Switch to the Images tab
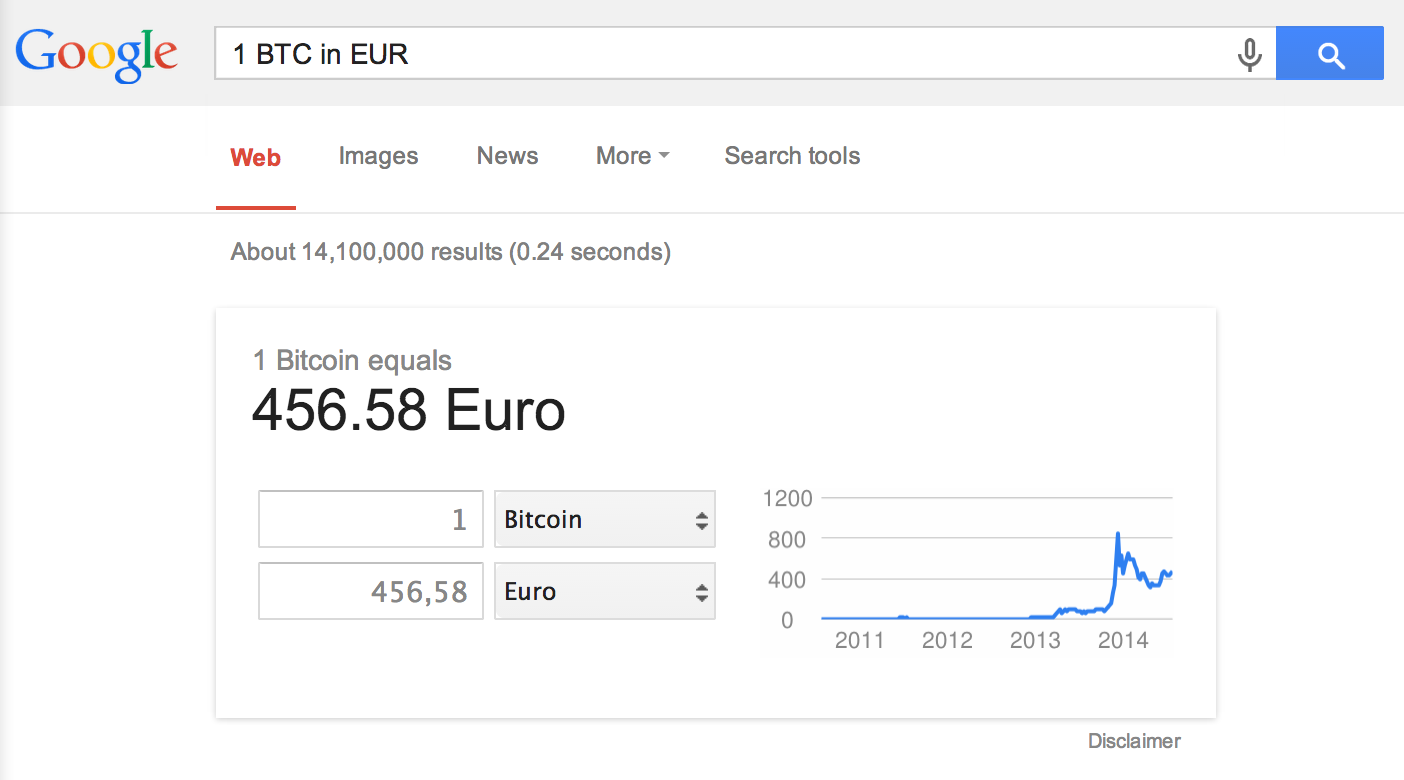1404x780 pixels. 378,156
